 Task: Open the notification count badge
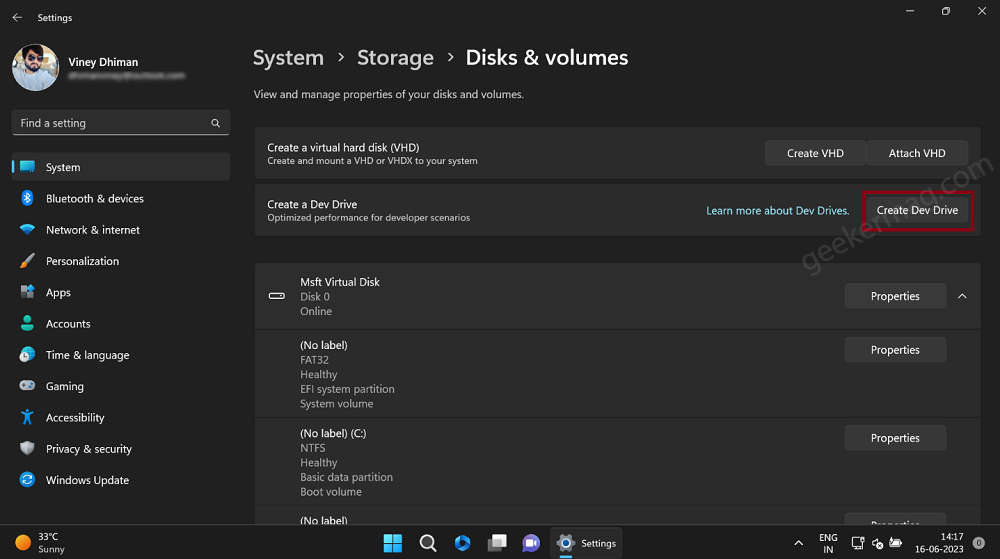979,543
